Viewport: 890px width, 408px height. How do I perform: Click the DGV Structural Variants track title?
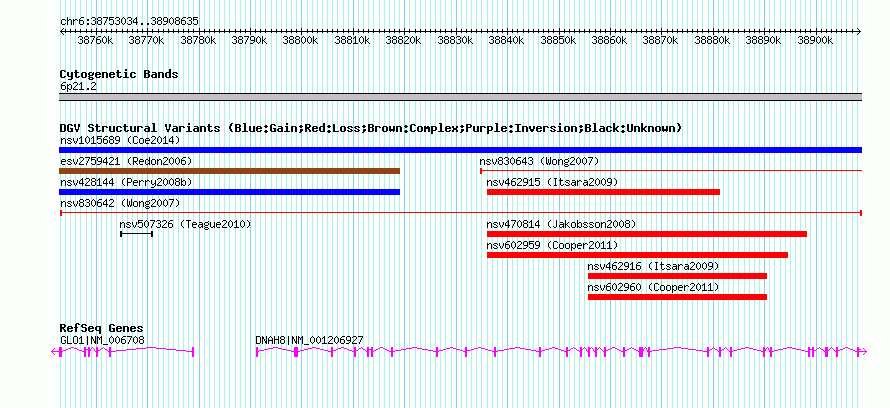pyautogui.click(x=371, y=128)
